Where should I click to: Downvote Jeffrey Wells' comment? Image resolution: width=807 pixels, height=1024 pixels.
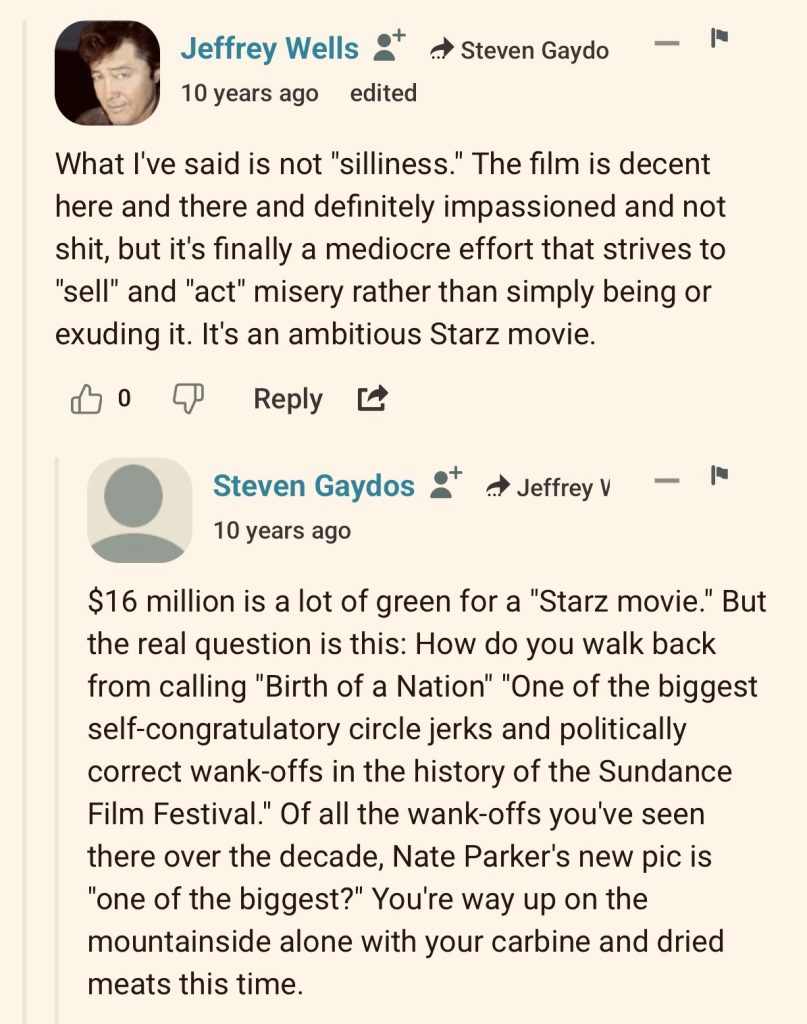coord(188,399)
